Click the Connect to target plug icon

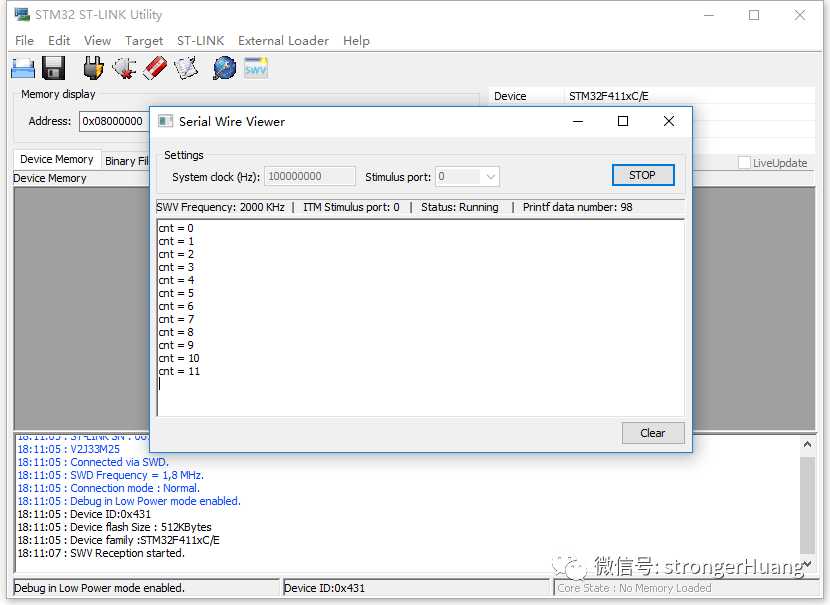[x=93, y=68]
